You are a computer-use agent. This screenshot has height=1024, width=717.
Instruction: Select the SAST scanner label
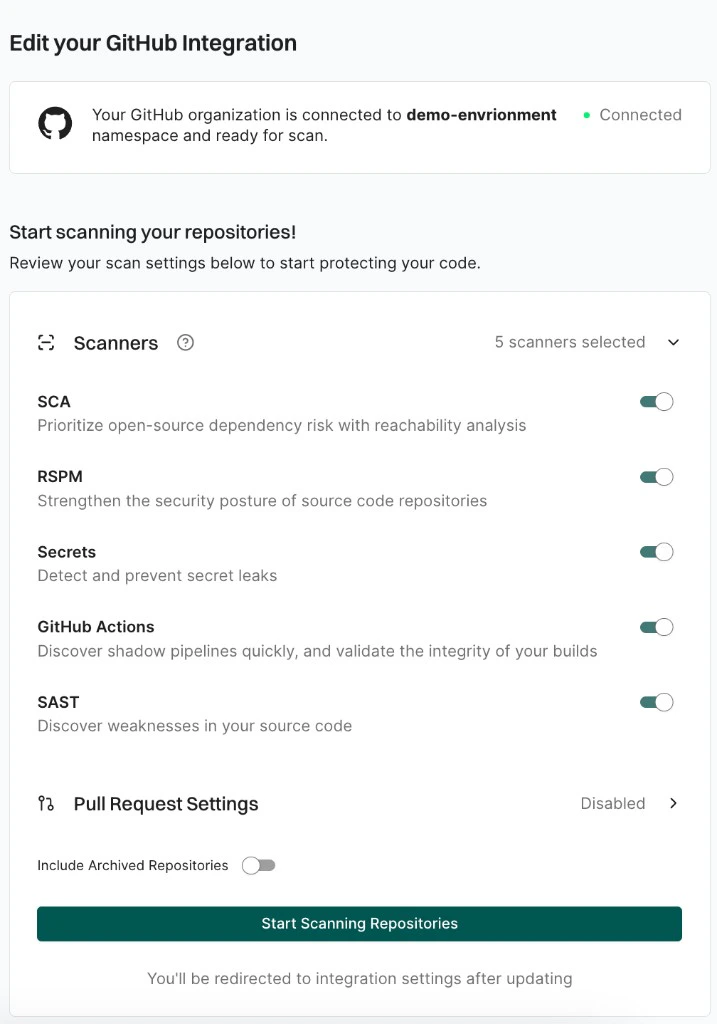tap(57, 701)
